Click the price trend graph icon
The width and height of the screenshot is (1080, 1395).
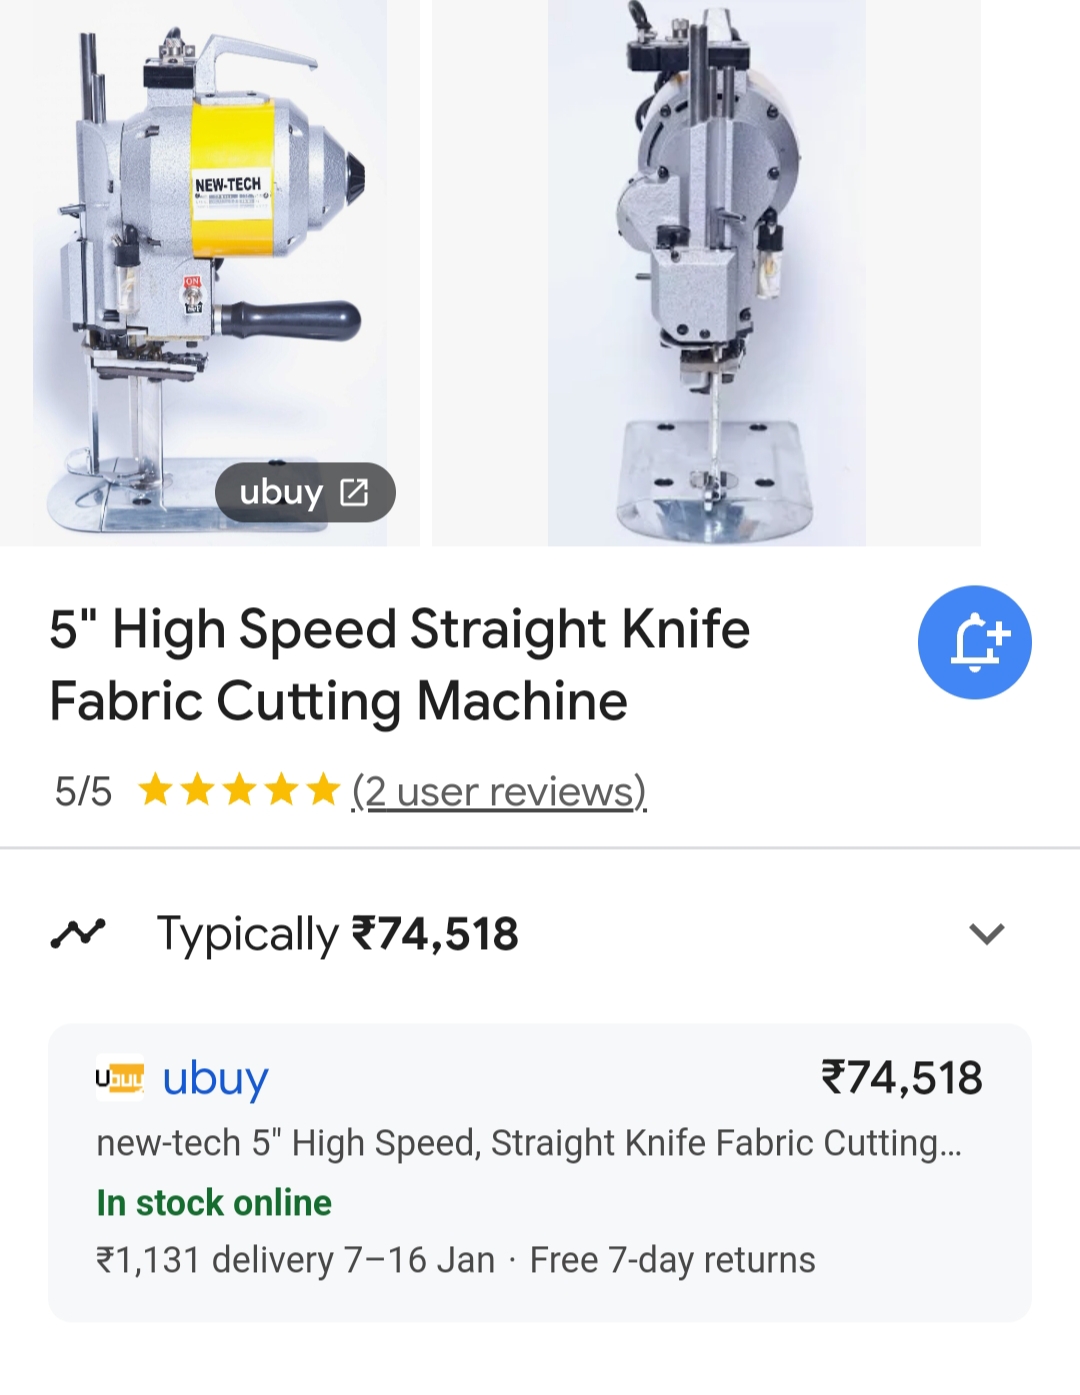tap(78, 933)
